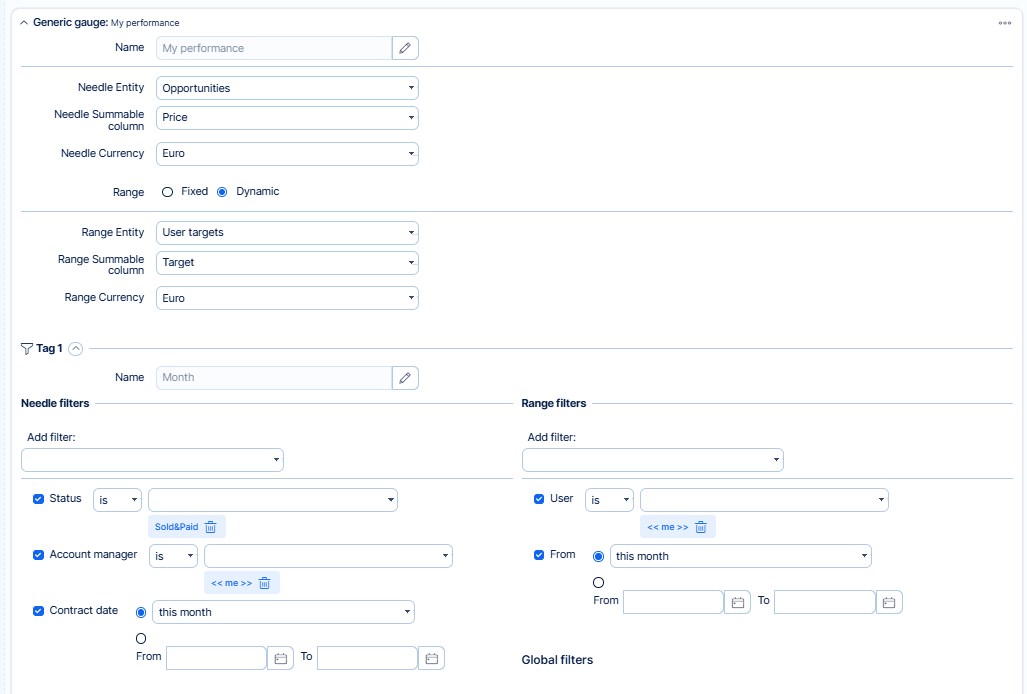Click the pencil icon next to My performance name

pos(405,48)
